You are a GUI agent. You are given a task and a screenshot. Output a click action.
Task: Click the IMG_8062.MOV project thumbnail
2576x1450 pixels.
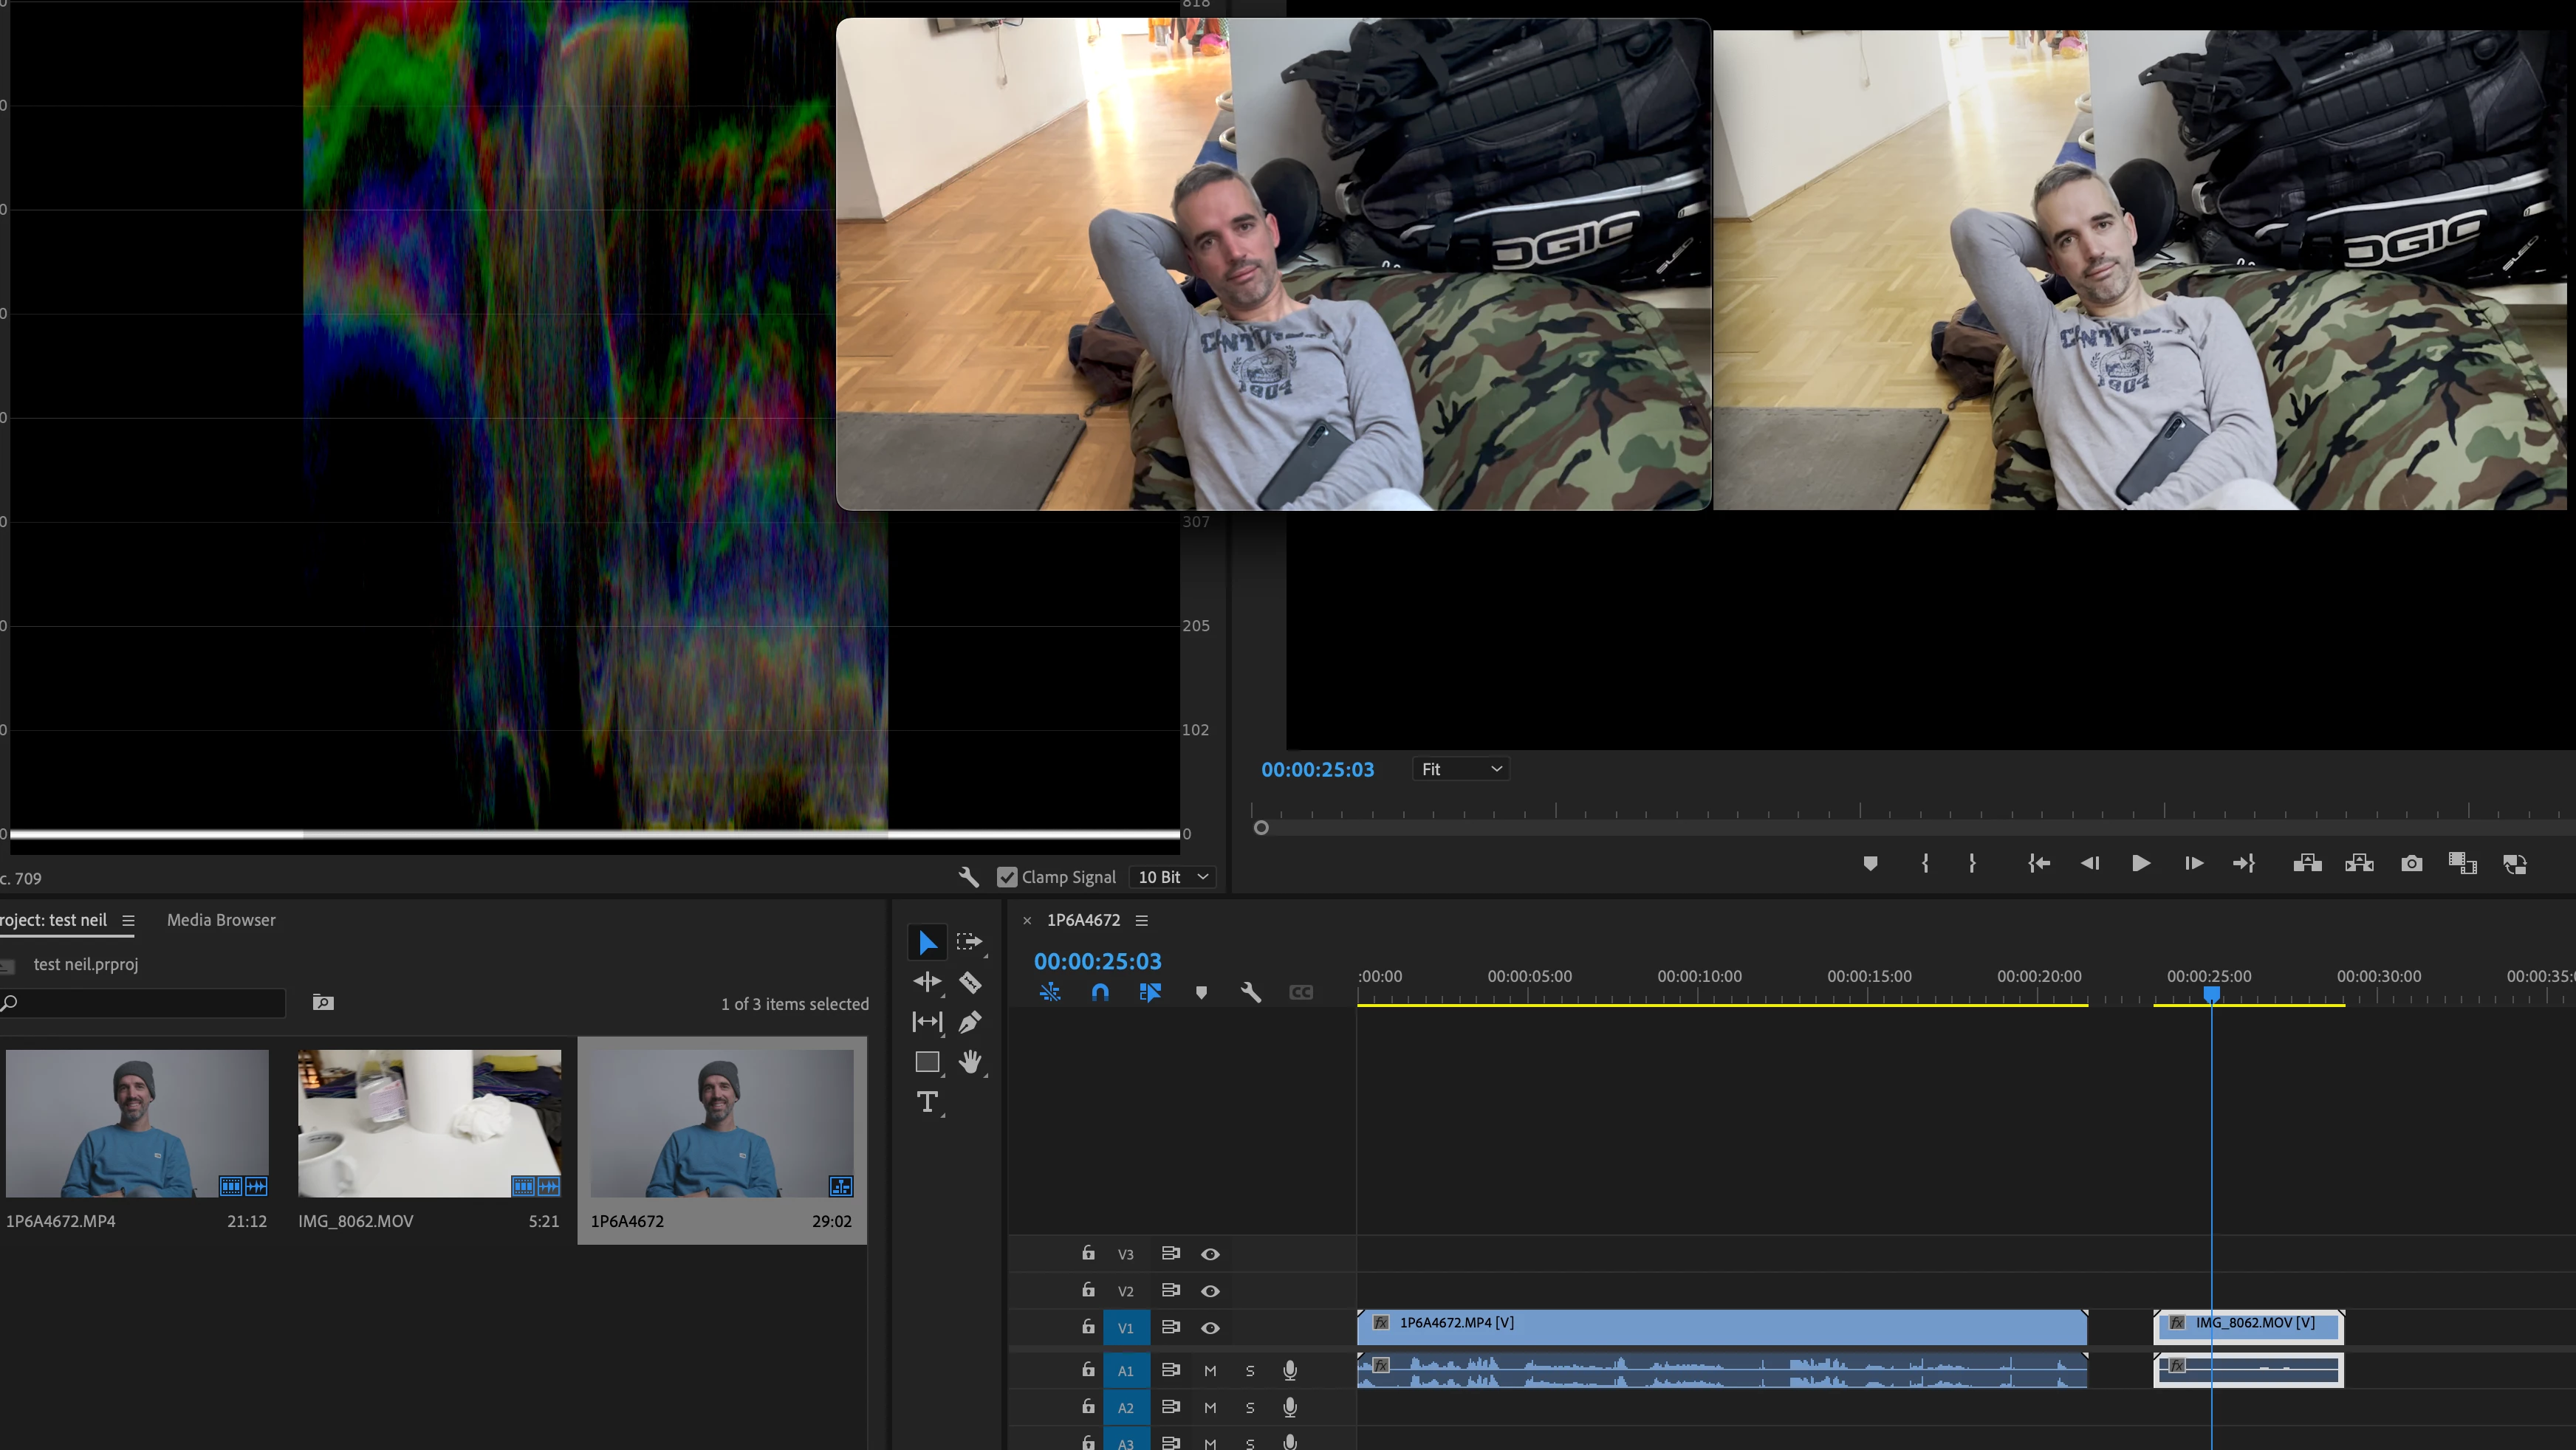pyautogui.click(x=429, y=1123)
